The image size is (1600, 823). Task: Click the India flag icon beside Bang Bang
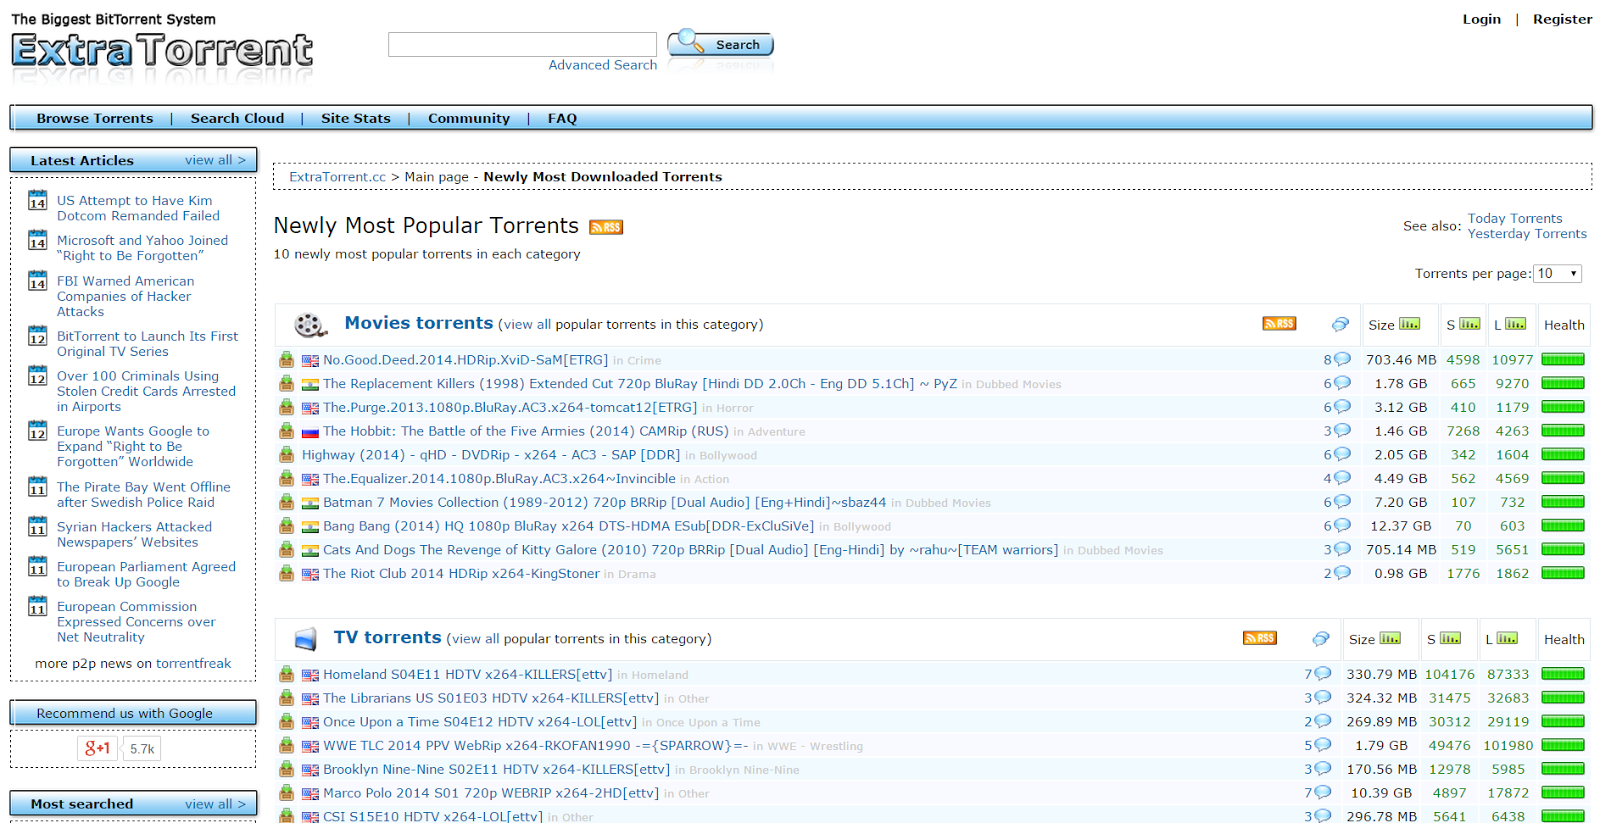310,527
